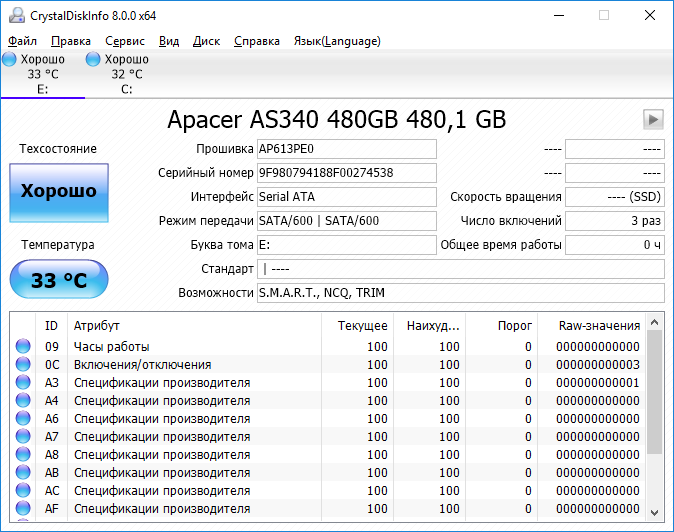Click the Режим передачи SATA/600 field

click(x=347, y=221)
